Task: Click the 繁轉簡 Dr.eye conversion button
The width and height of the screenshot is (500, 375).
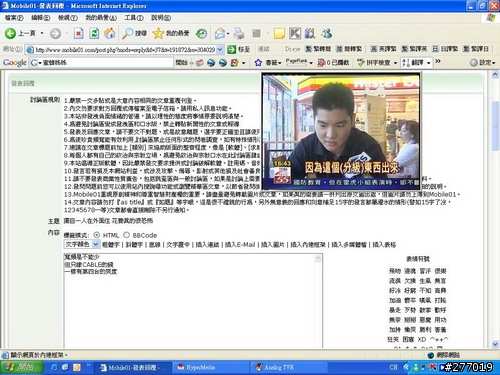Action: 318,49
